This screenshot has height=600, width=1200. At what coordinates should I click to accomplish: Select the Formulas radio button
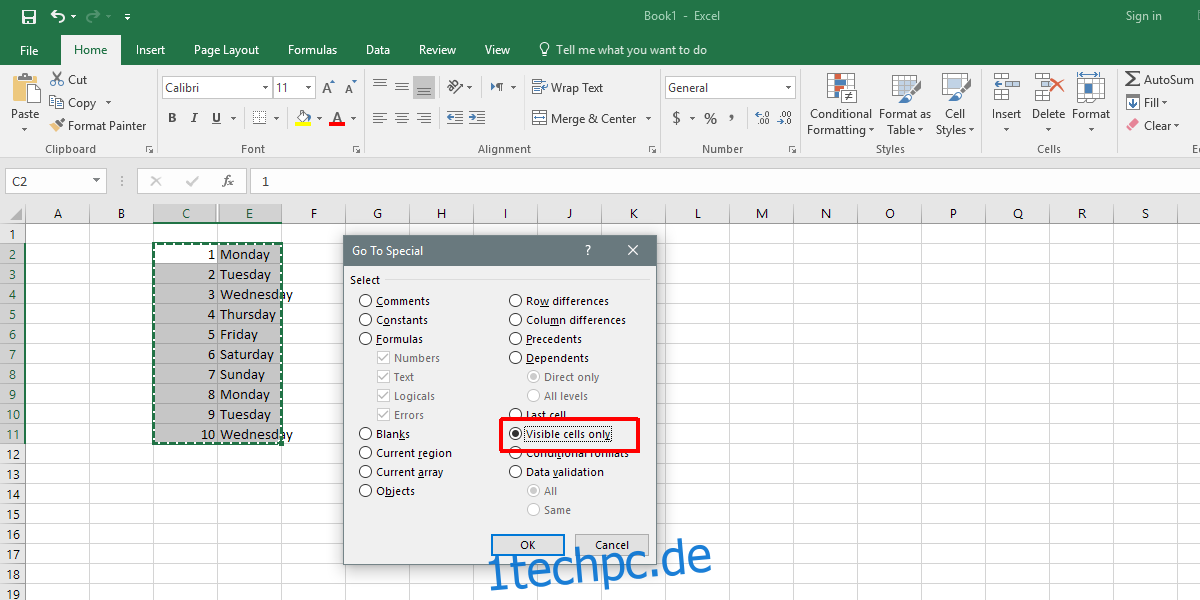point(366,339)
